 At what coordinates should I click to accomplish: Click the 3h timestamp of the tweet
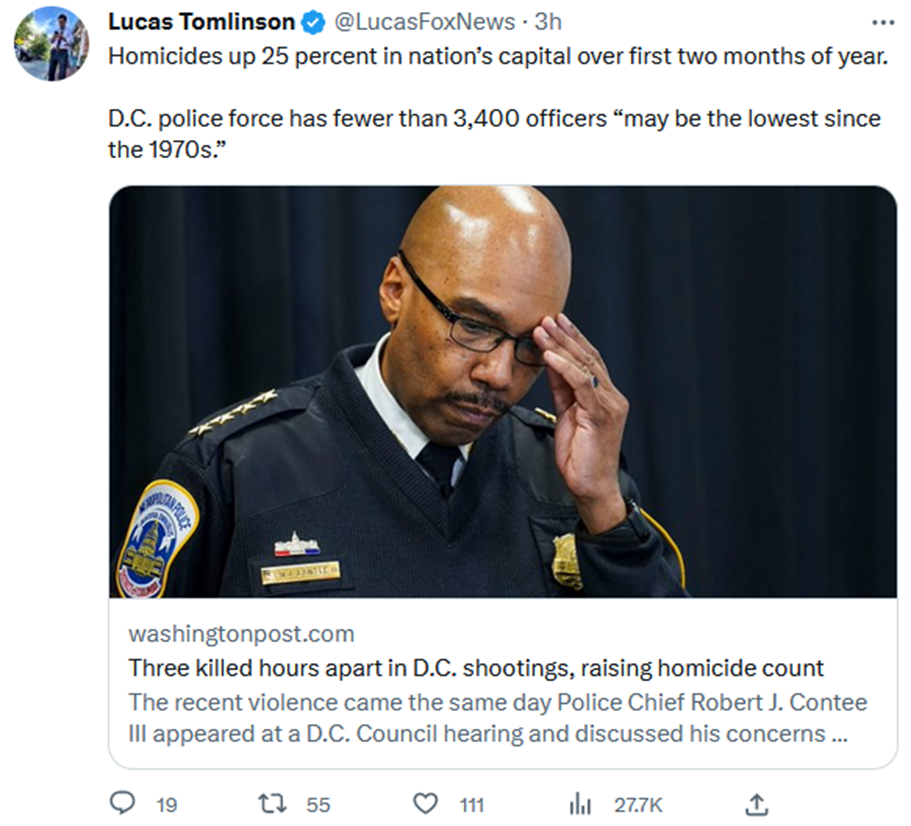coord(548,22)
